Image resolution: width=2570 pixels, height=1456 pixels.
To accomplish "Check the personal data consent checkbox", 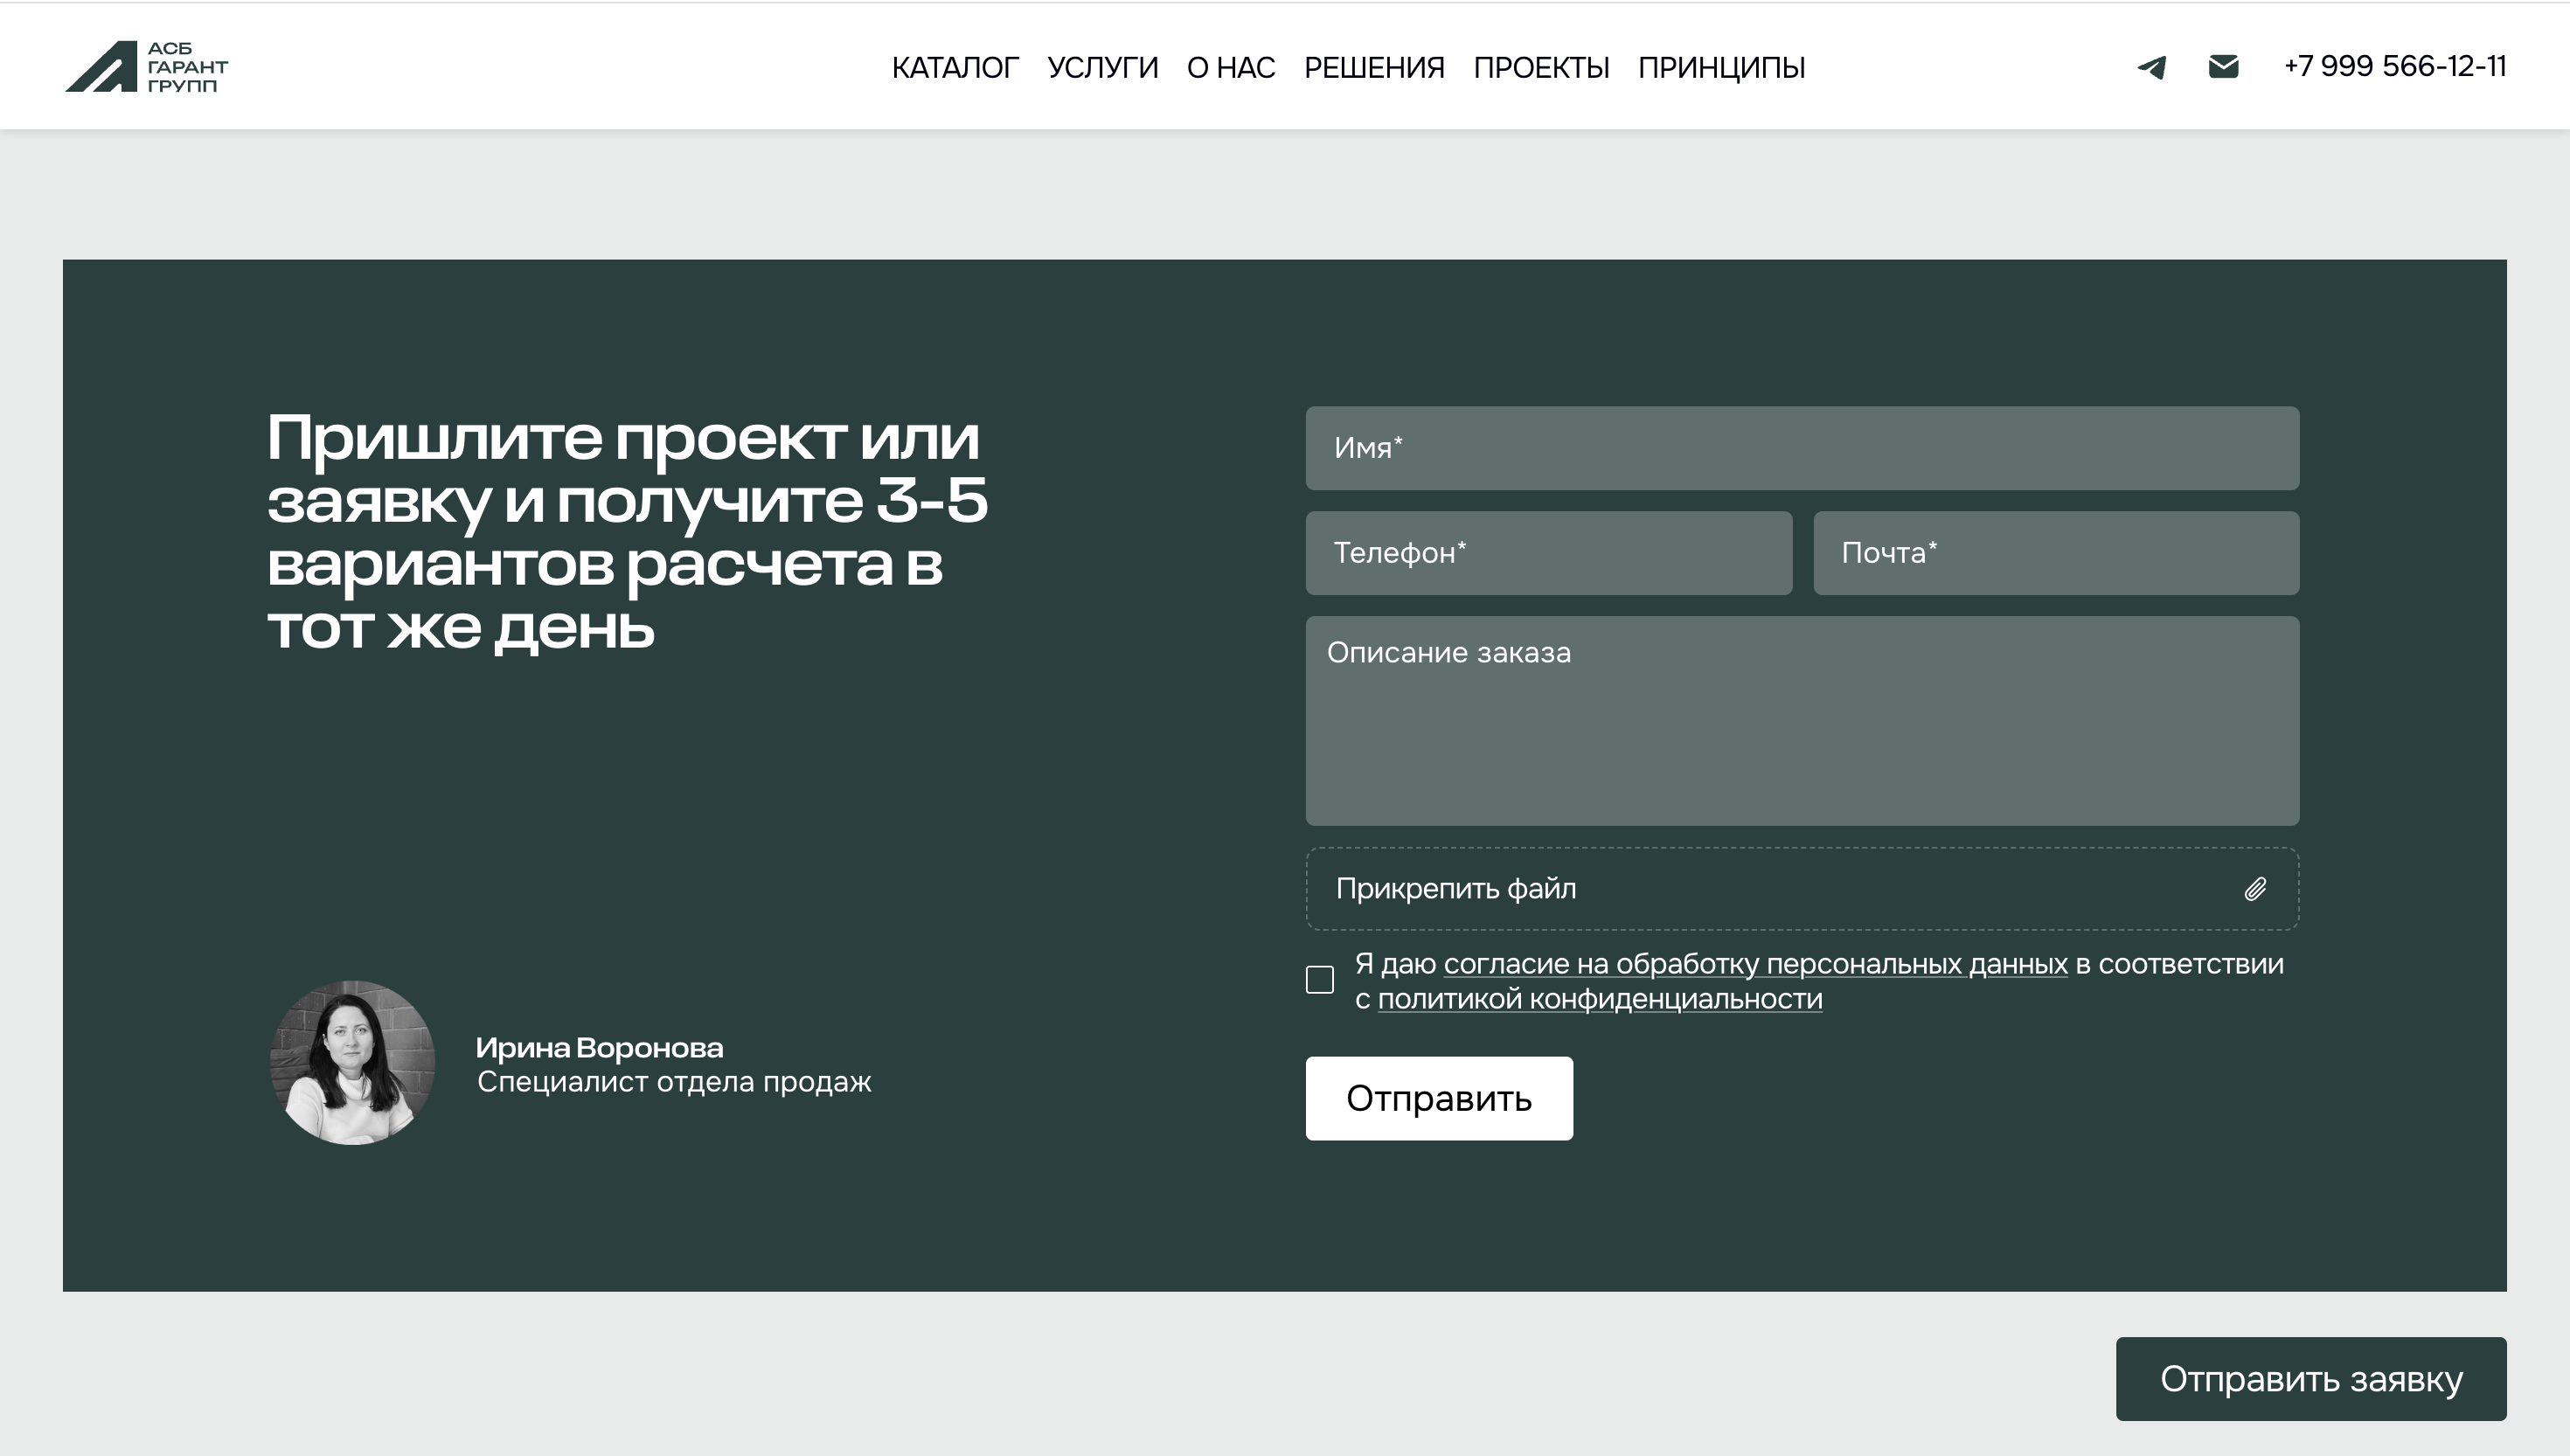I will pos(1319,980).
